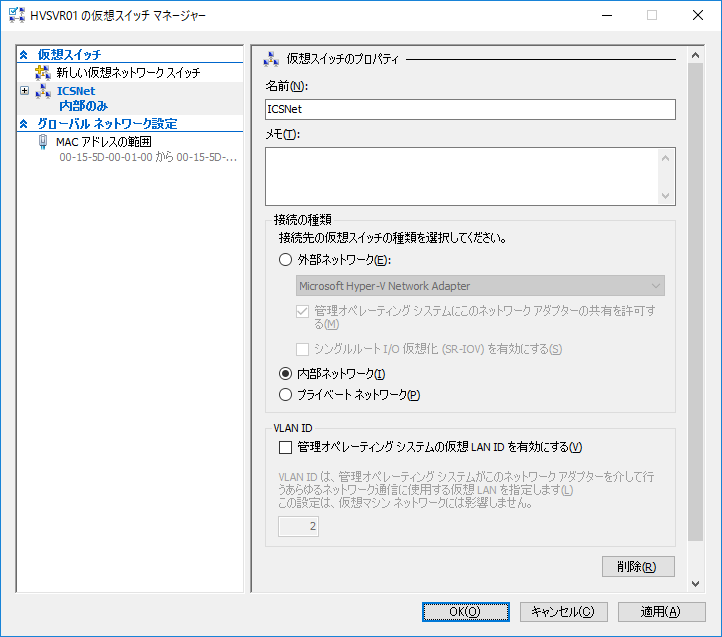Viewport: 722px width, 637px height.
Task: Click the new virtual network switch icon
Action: point(43,72)
